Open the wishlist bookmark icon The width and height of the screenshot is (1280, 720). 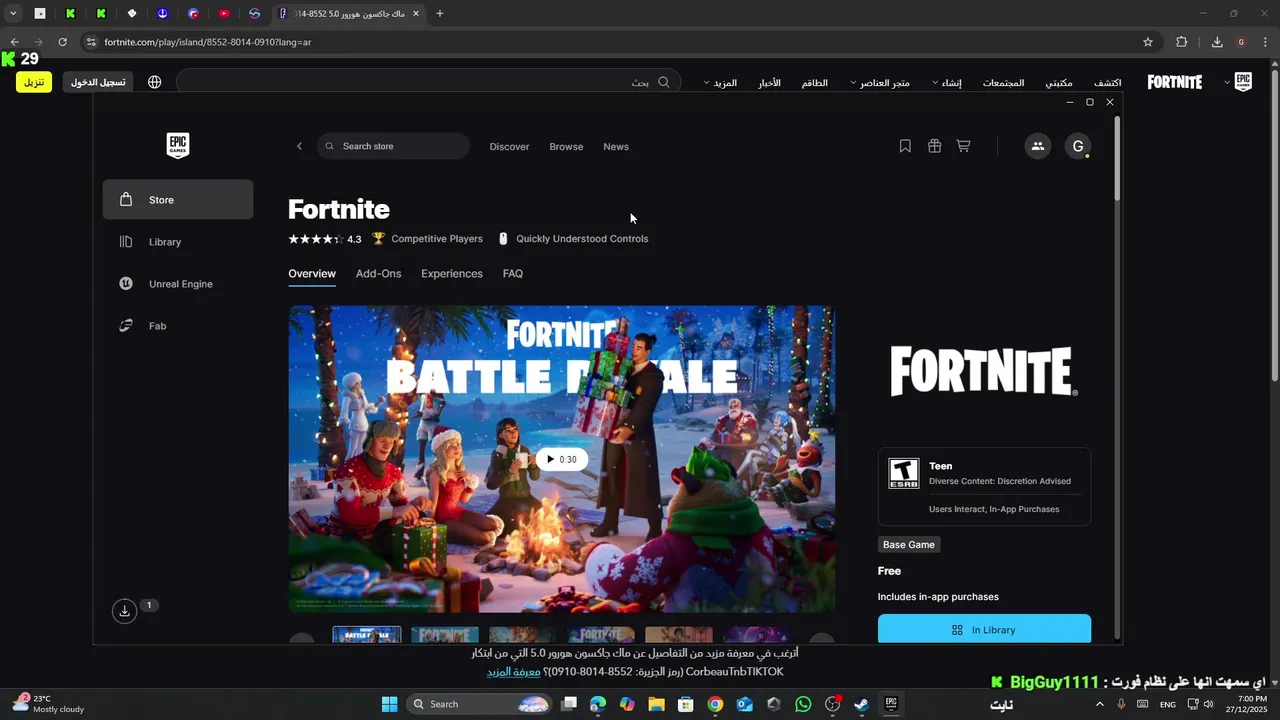(x=905, y=146)
